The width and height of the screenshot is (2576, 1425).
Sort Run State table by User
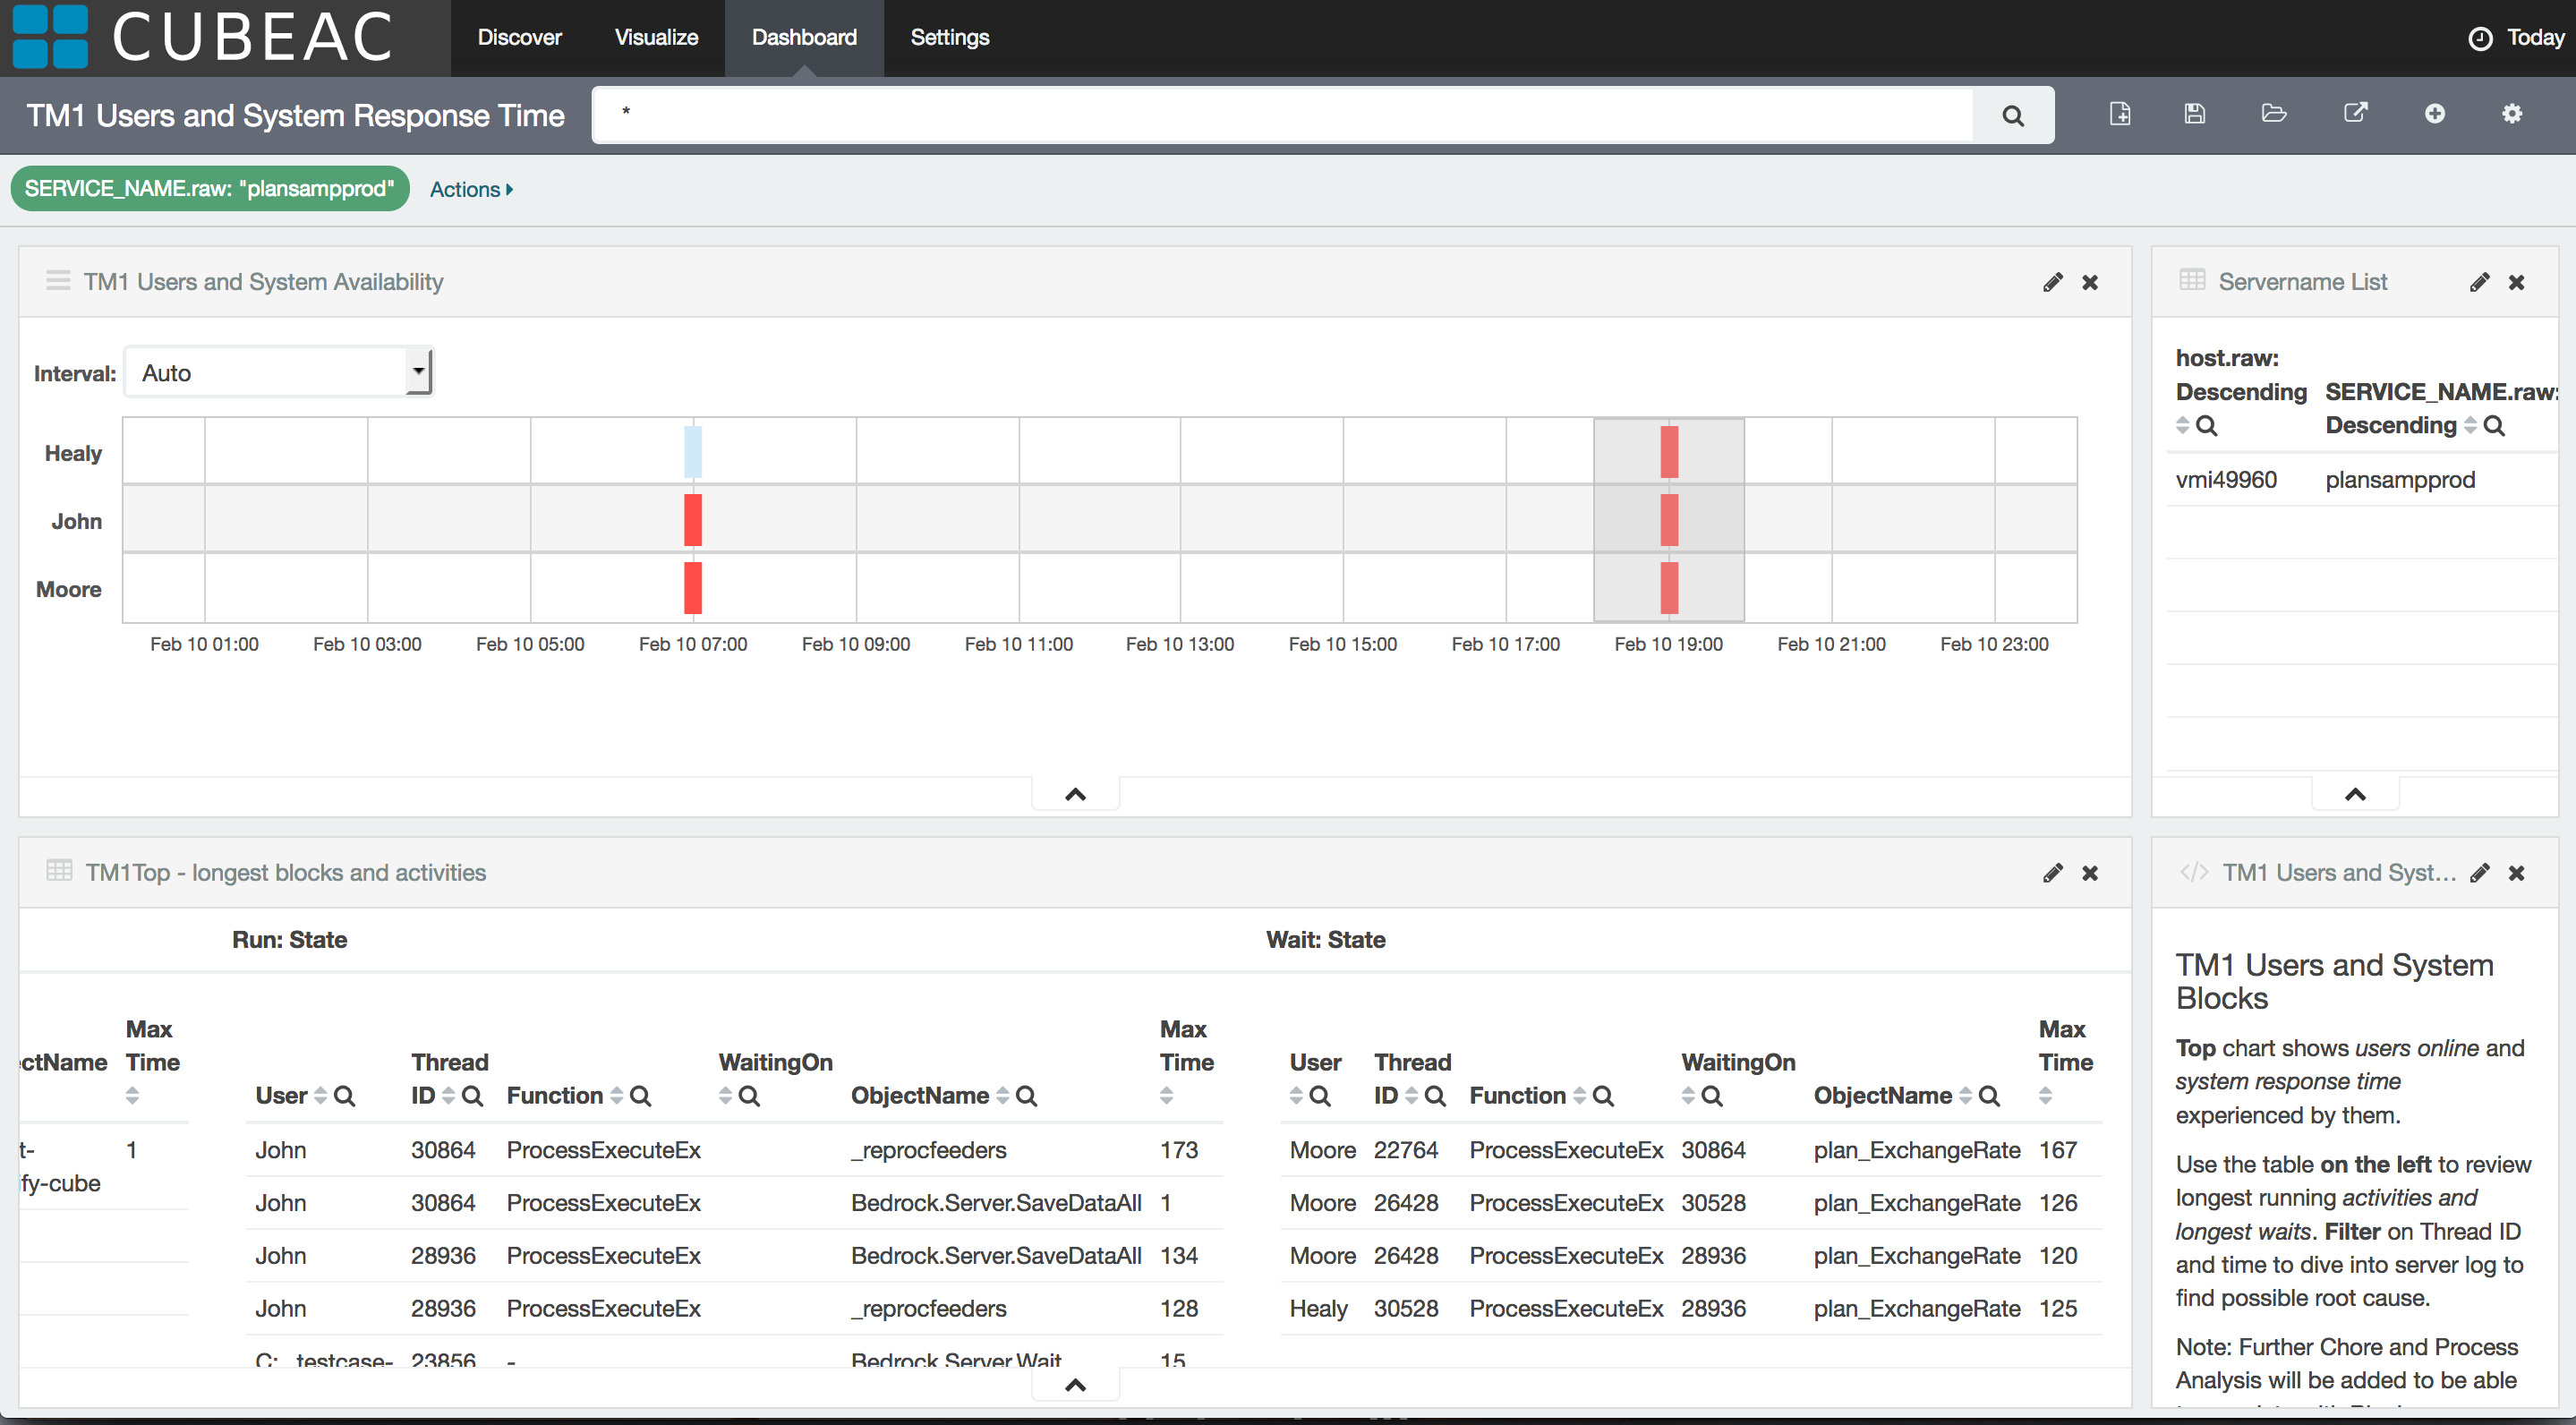pos(320,1096)
